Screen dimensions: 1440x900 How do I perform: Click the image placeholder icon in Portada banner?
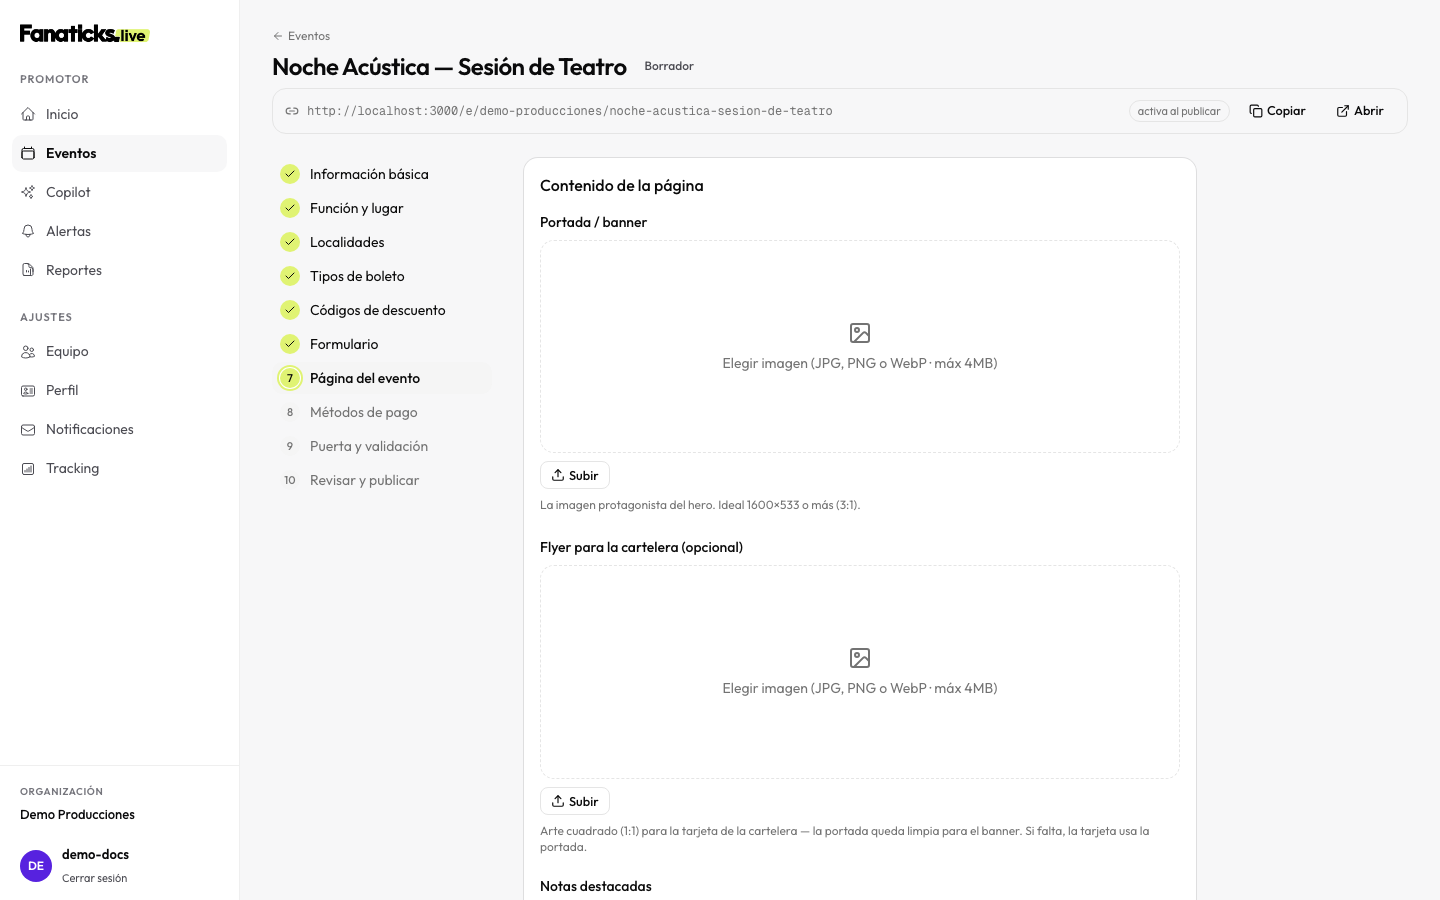[x=860, y=333]
